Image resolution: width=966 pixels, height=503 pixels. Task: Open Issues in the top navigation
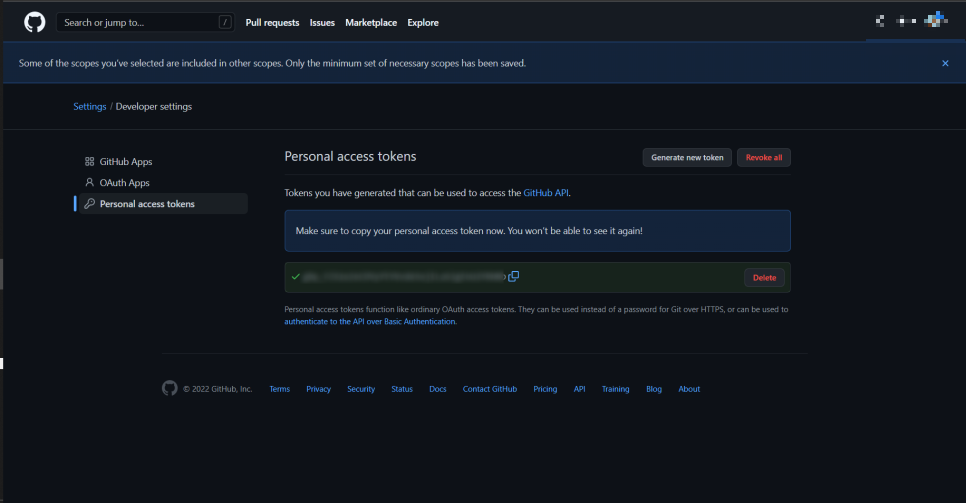(322, 22)
